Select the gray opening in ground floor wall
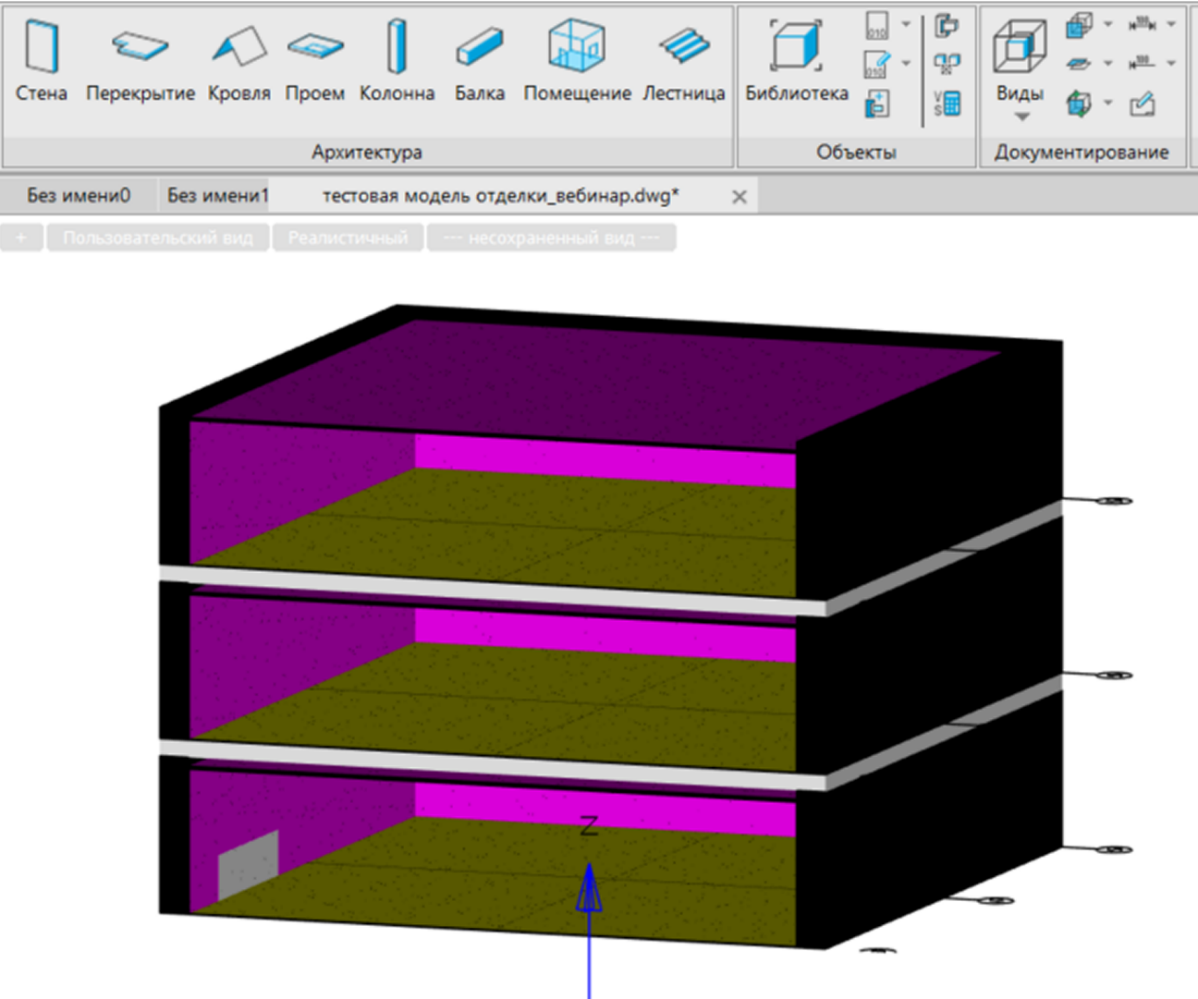Viewport: 1198px width, 999px height. click(248, 865)
